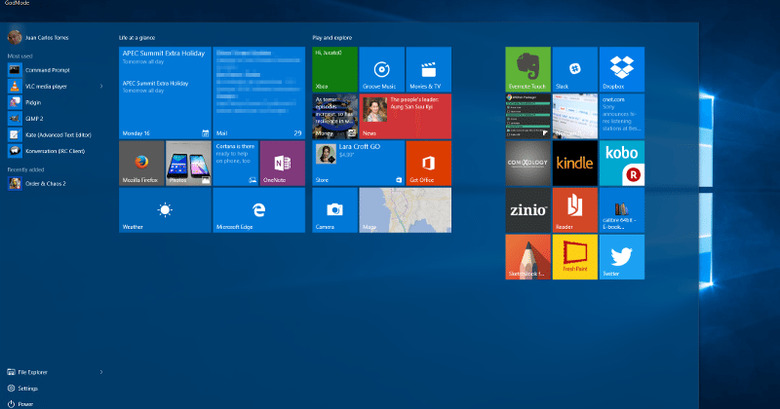This screenshot has height=409, width=780.
Task: Open the News tile about Aung San Suu Kyi
Action: tap(405, 116)
